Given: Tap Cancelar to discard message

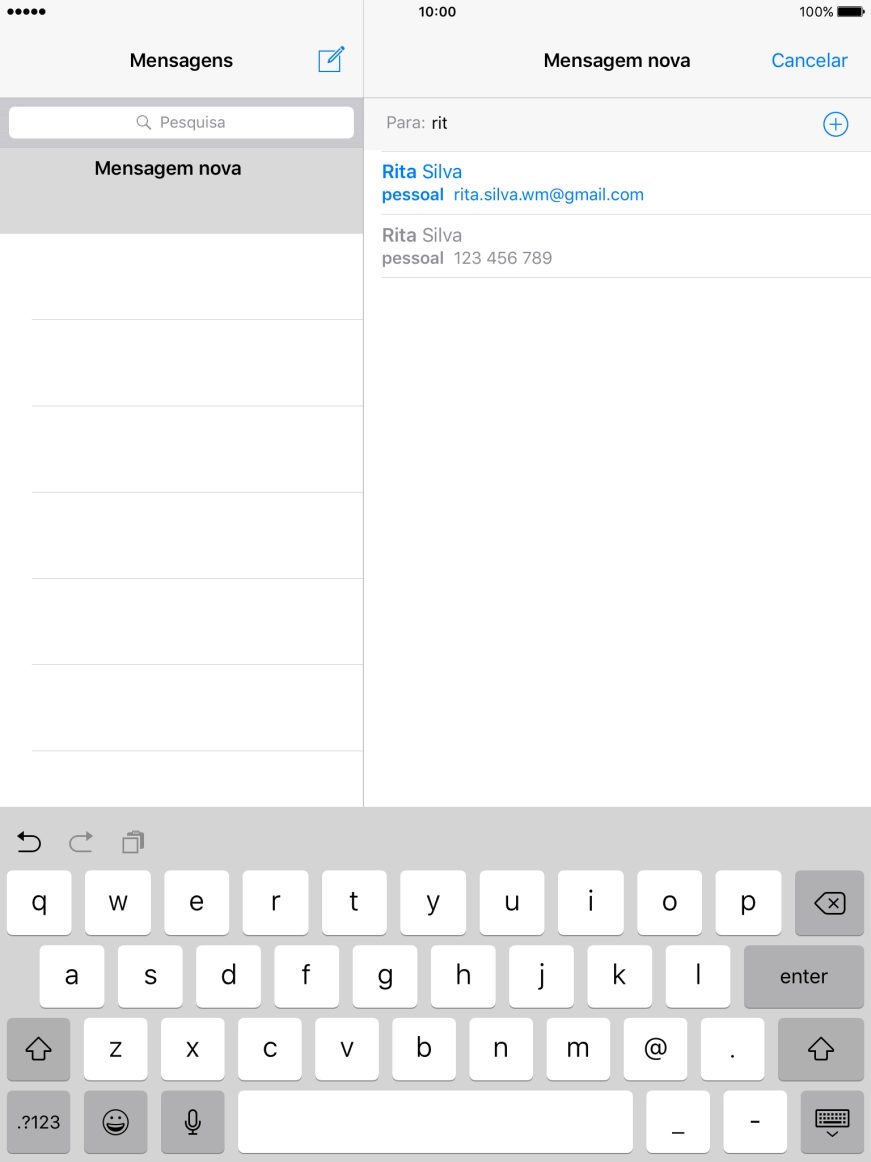Looking at the screenshot, I should (x=809, y=60).
